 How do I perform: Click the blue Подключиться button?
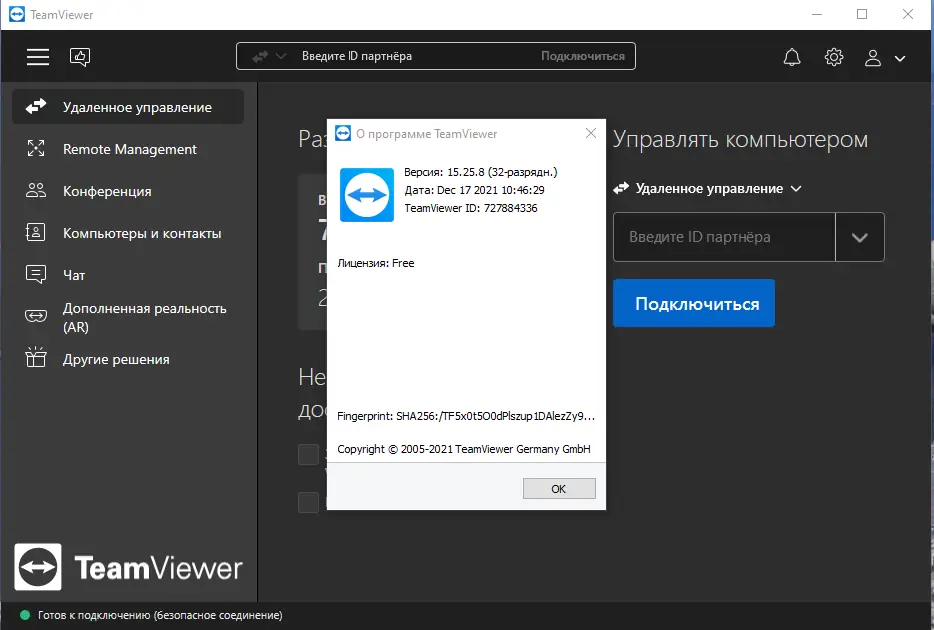coord(693,302)
